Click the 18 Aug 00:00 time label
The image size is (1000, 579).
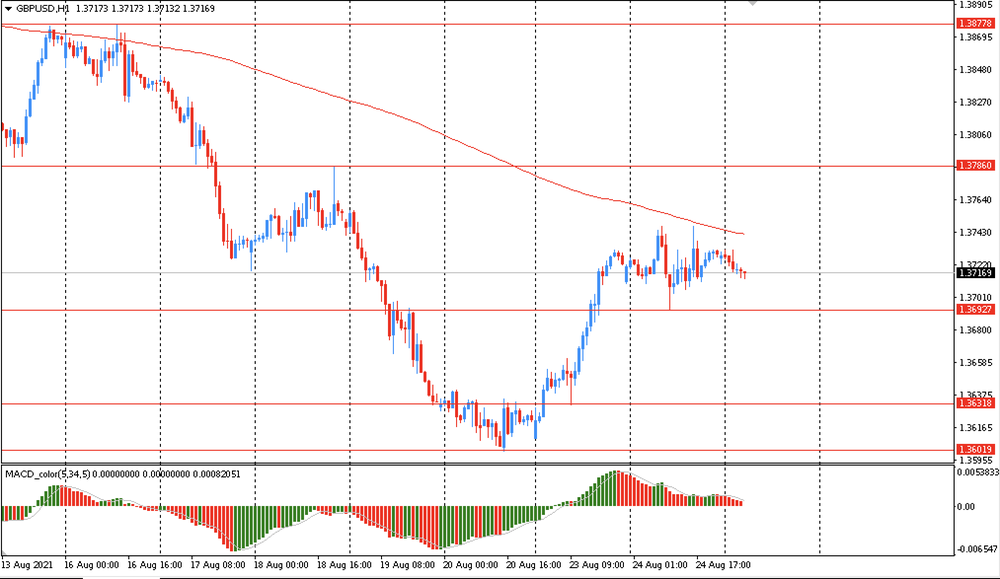point(281,565)
